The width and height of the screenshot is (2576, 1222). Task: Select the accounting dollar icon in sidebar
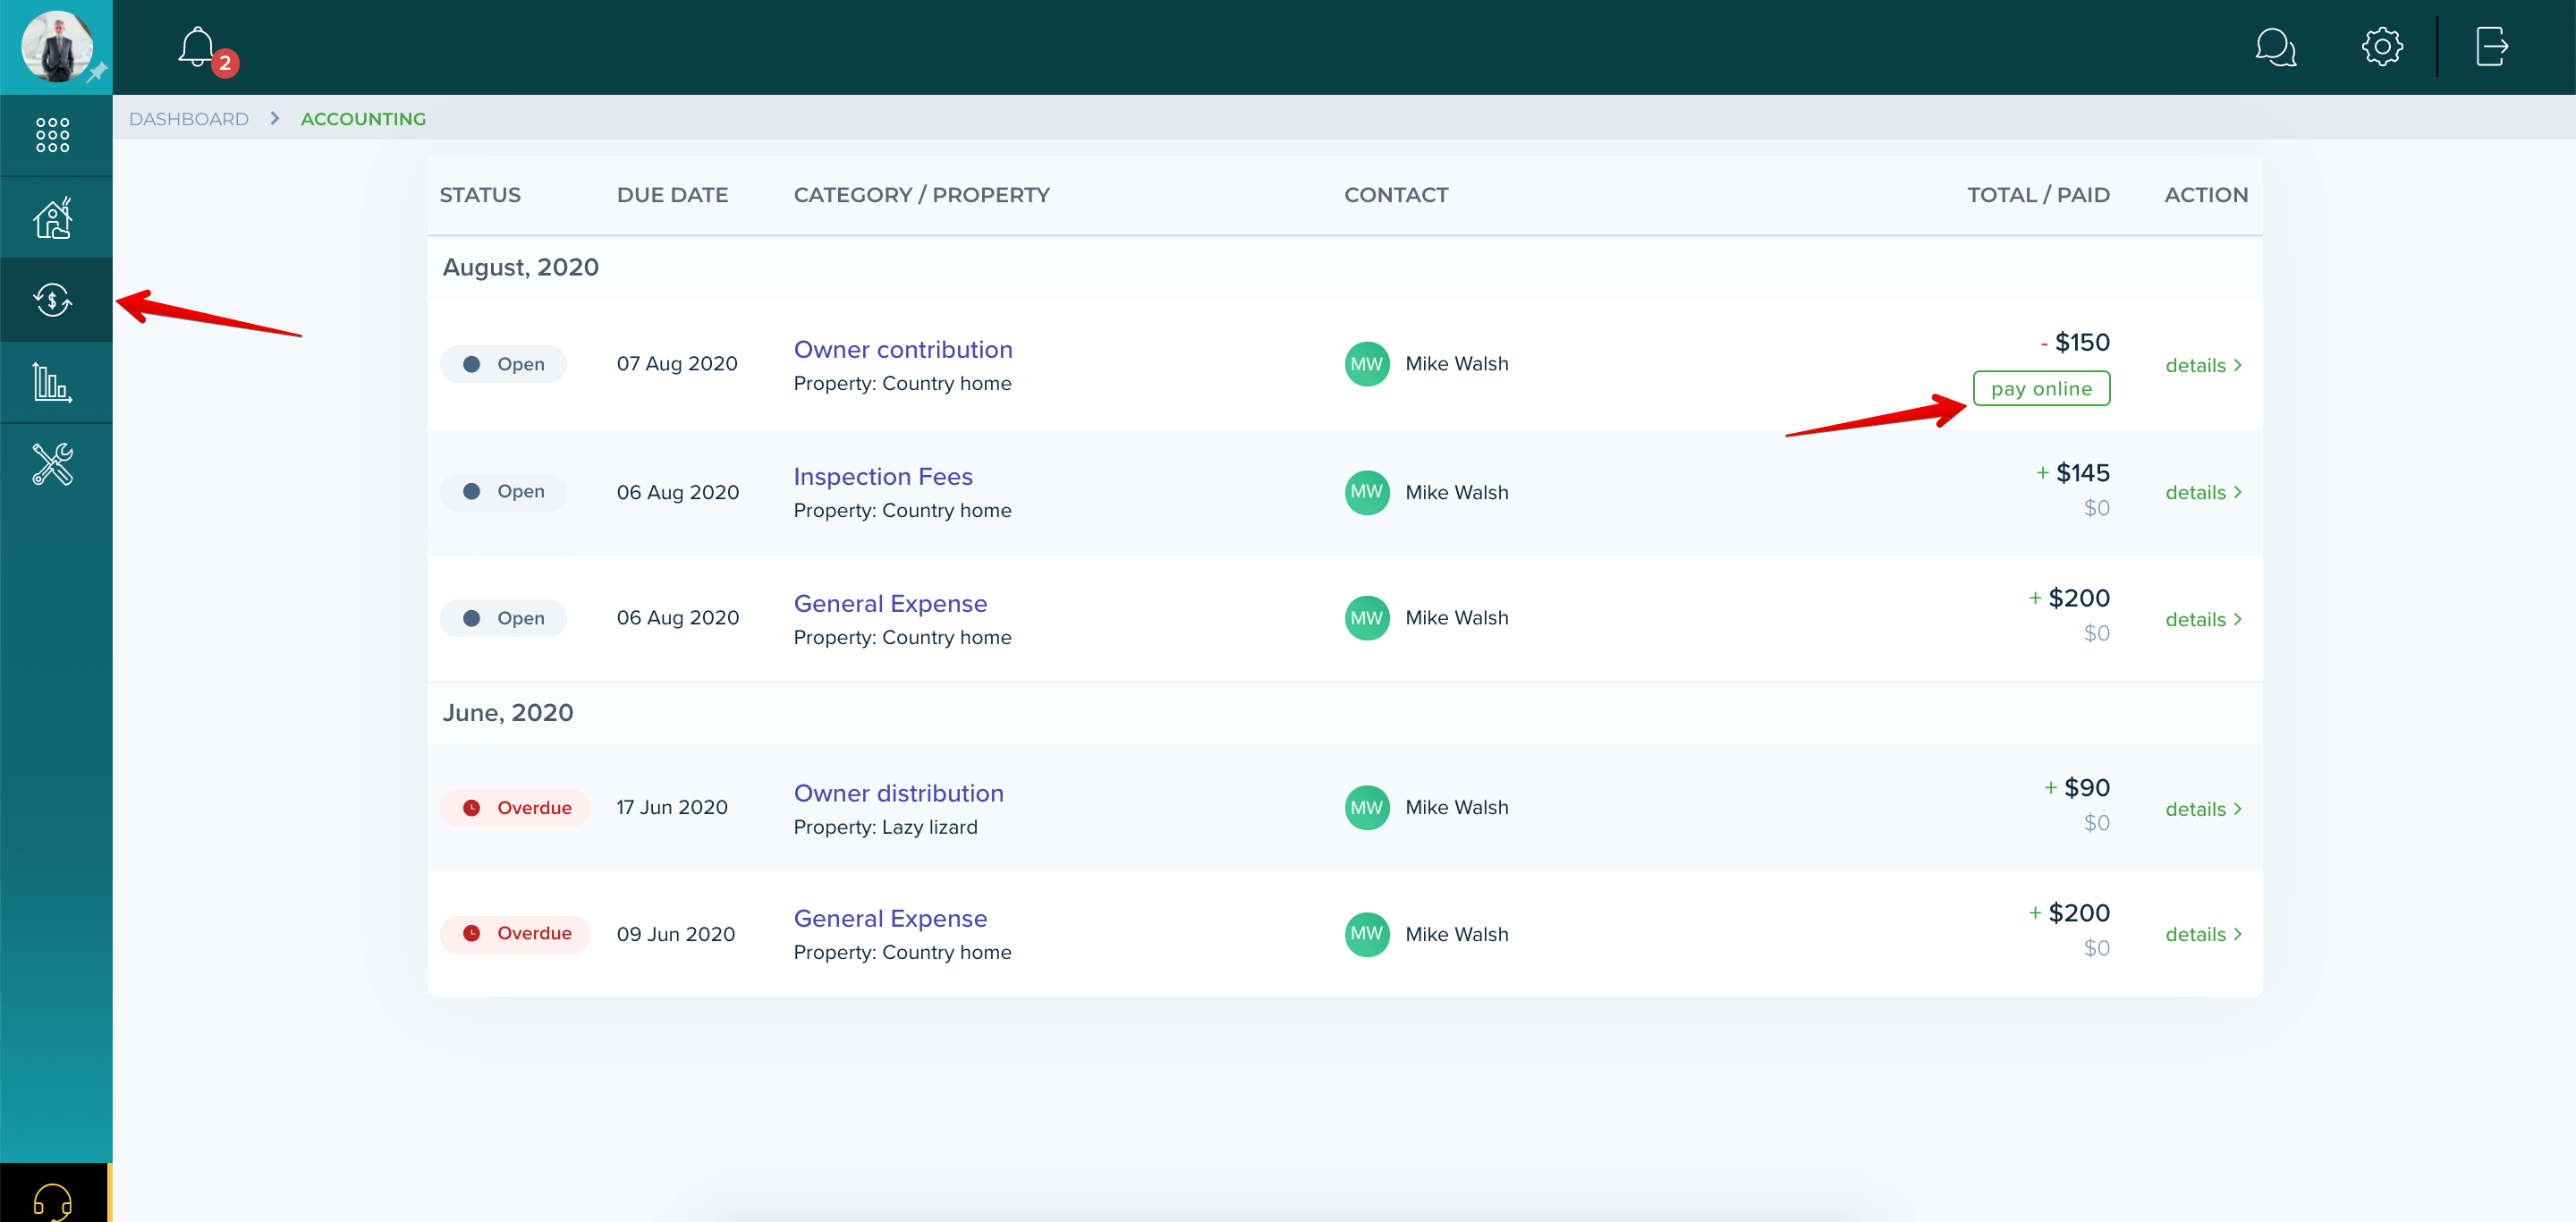click(53, 299)
